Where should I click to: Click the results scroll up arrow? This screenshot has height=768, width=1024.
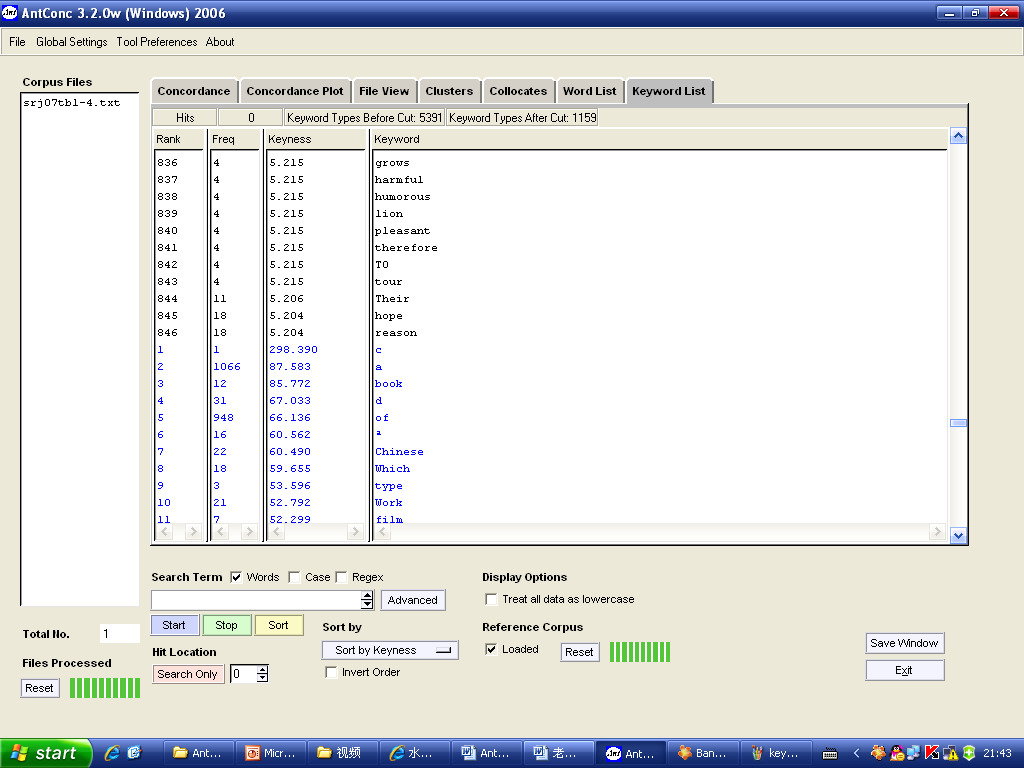(958, 136)
